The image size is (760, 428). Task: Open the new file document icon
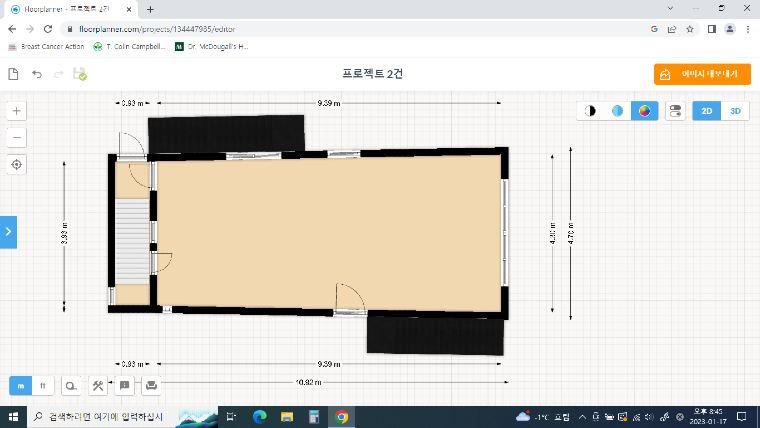pyautogui.click(x=14, y=74)
